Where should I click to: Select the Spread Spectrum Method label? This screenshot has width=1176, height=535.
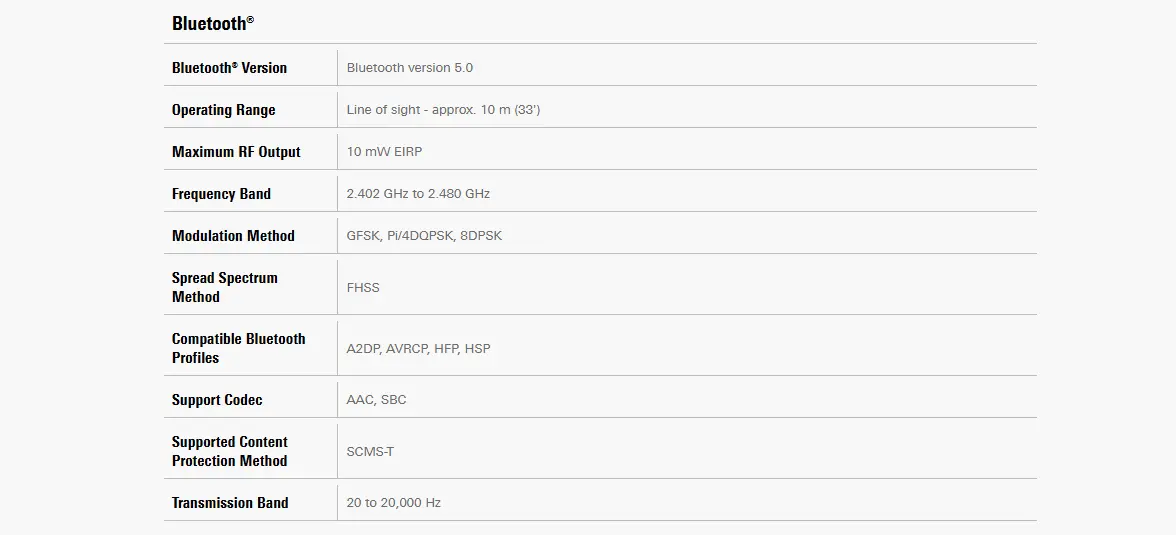pos(225,287)
